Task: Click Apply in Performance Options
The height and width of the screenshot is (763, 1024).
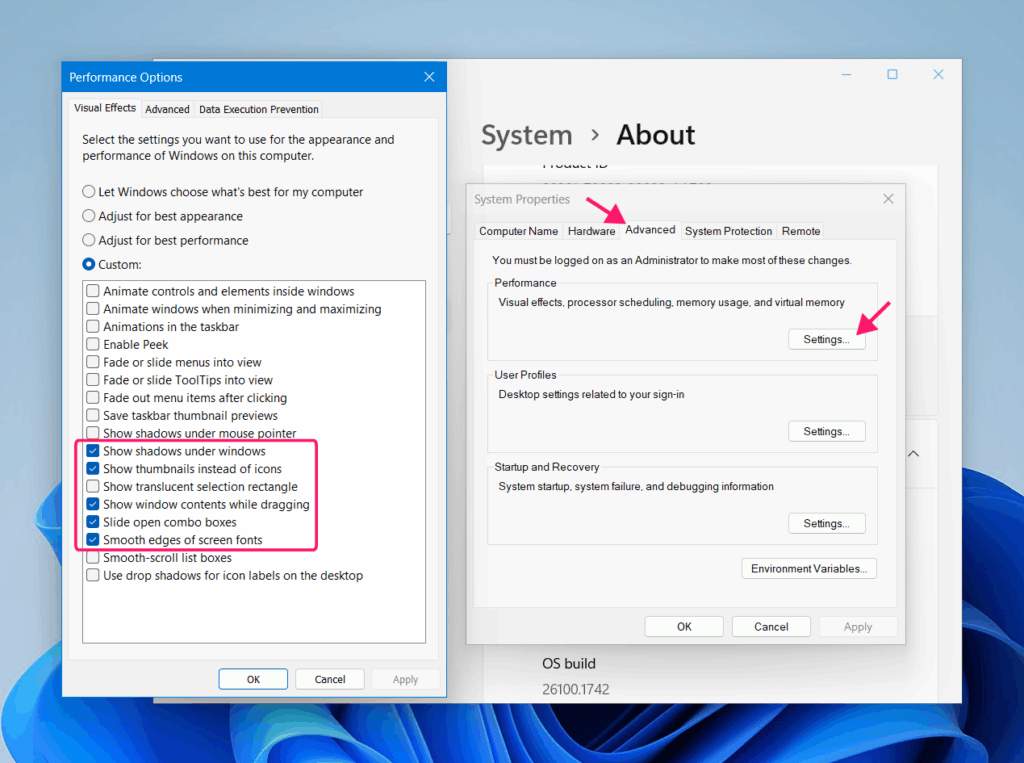Action: coord(406,679)
